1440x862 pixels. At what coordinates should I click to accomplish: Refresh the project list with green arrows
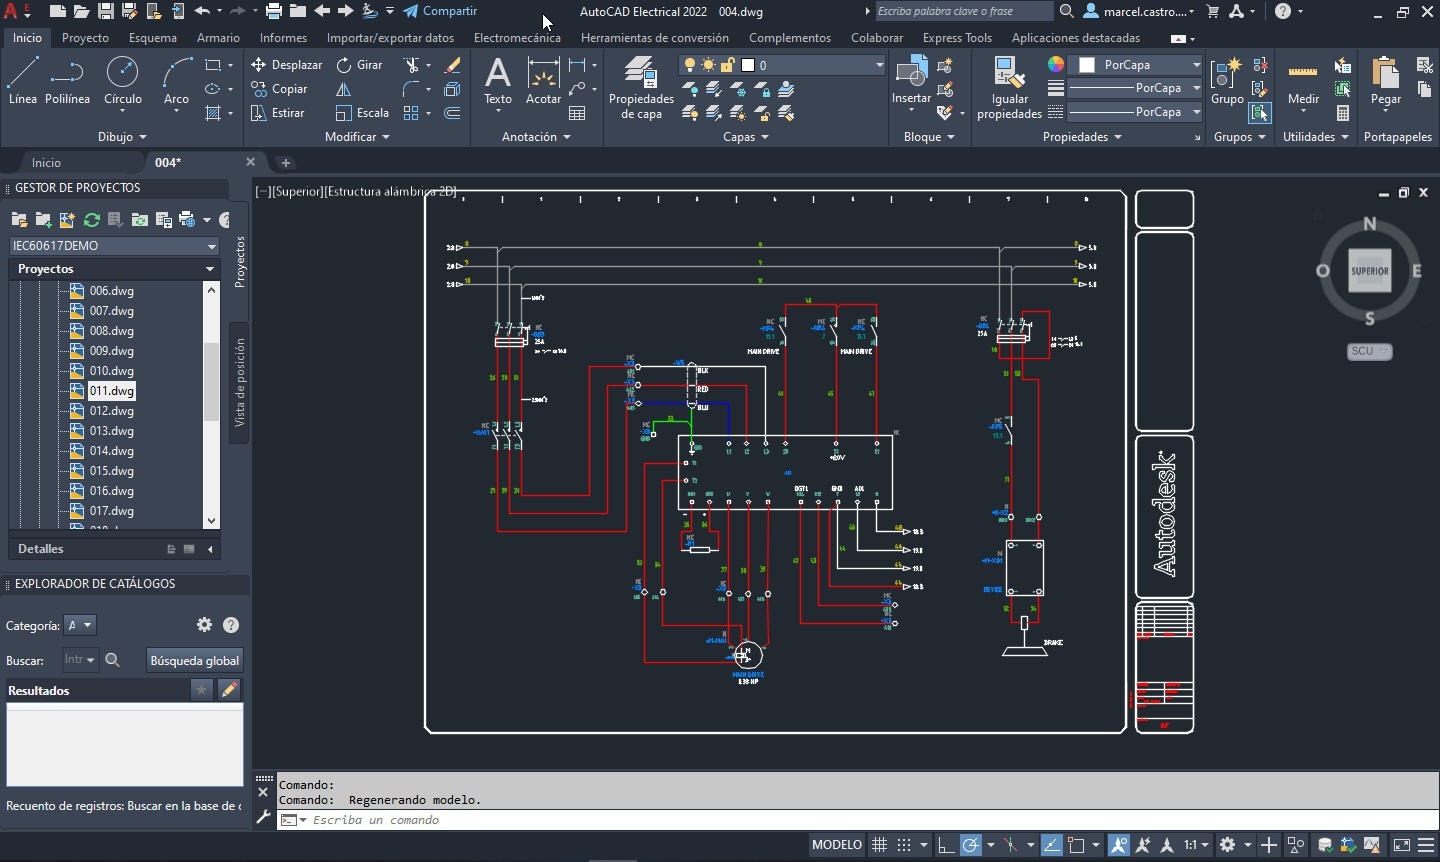tap(91, 219)
